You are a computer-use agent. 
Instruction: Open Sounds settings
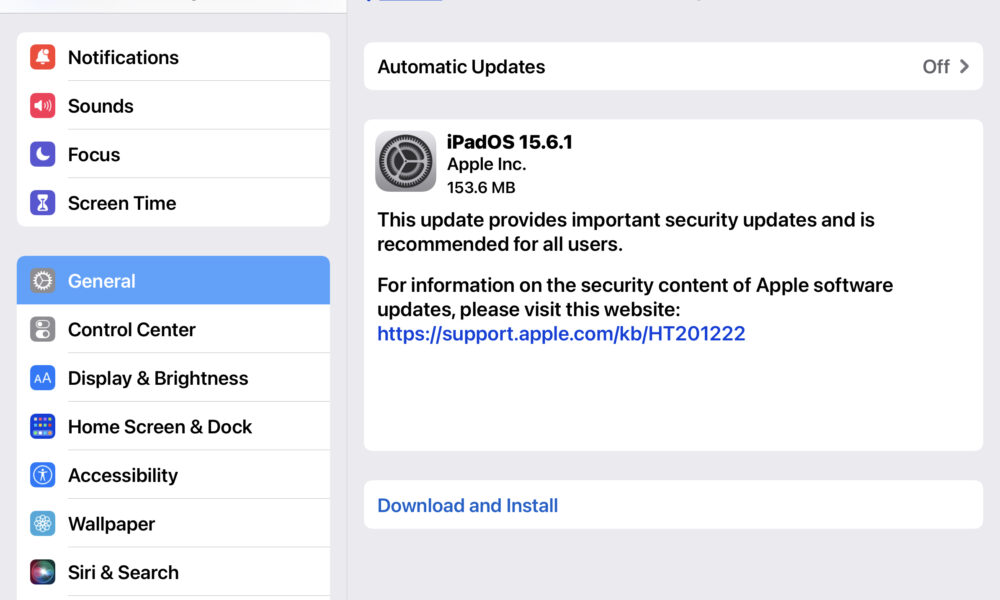173,106
